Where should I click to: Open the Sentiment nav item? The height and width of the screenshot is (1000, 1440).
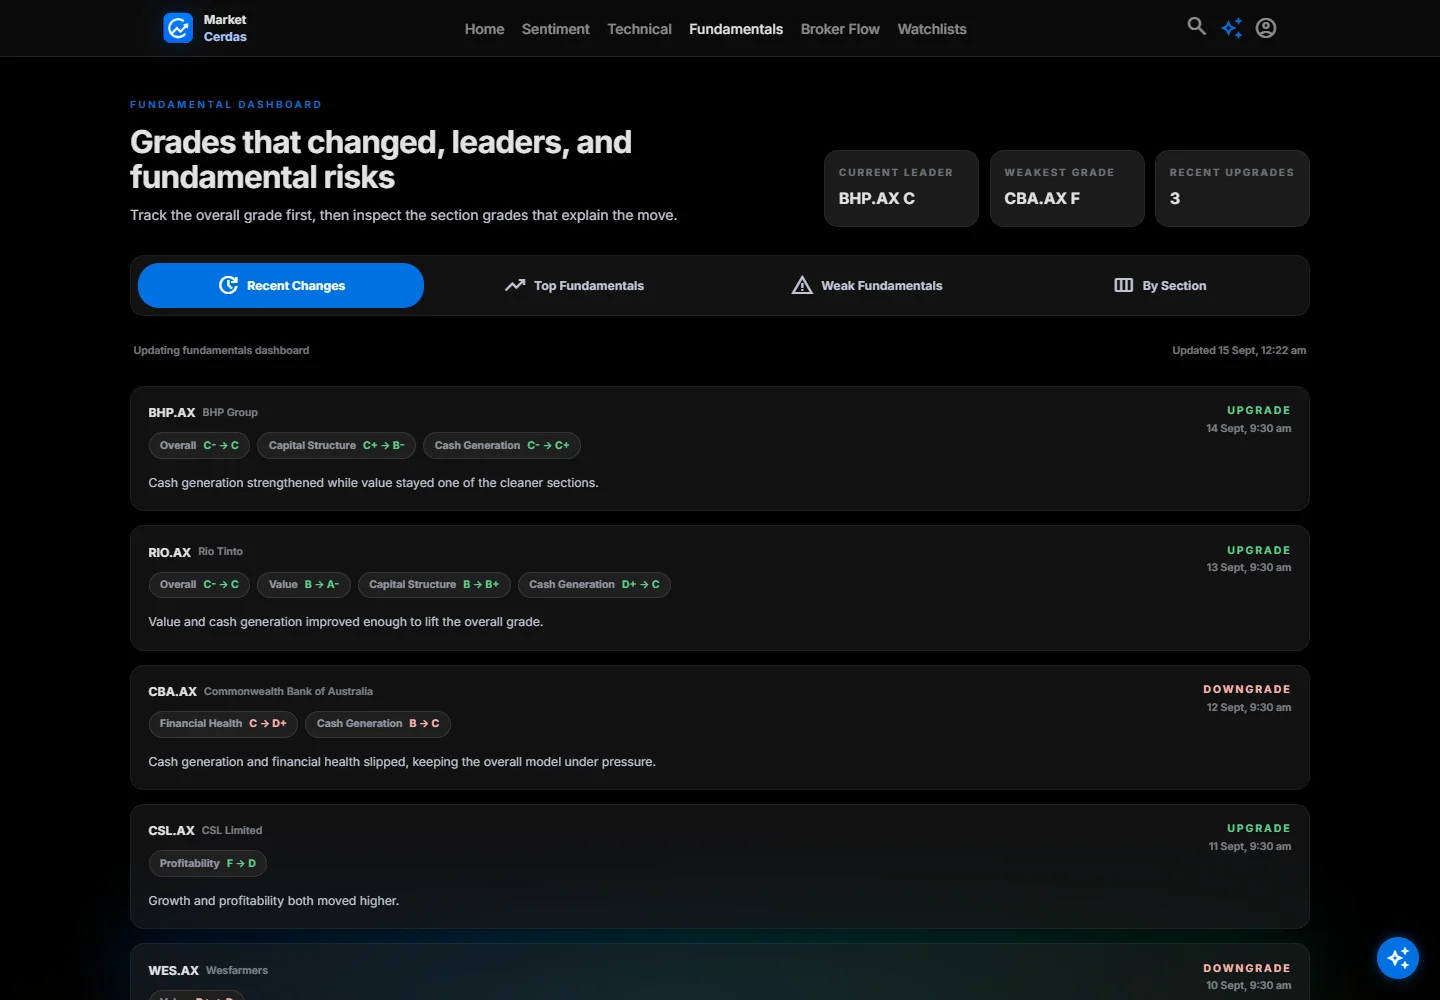click(x=555, y=29)
